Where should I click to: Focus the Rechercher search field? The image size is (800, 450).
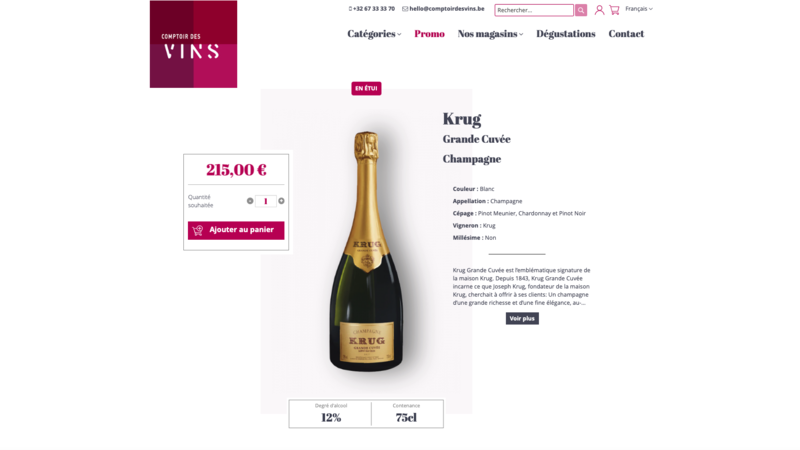coord(534,10)
